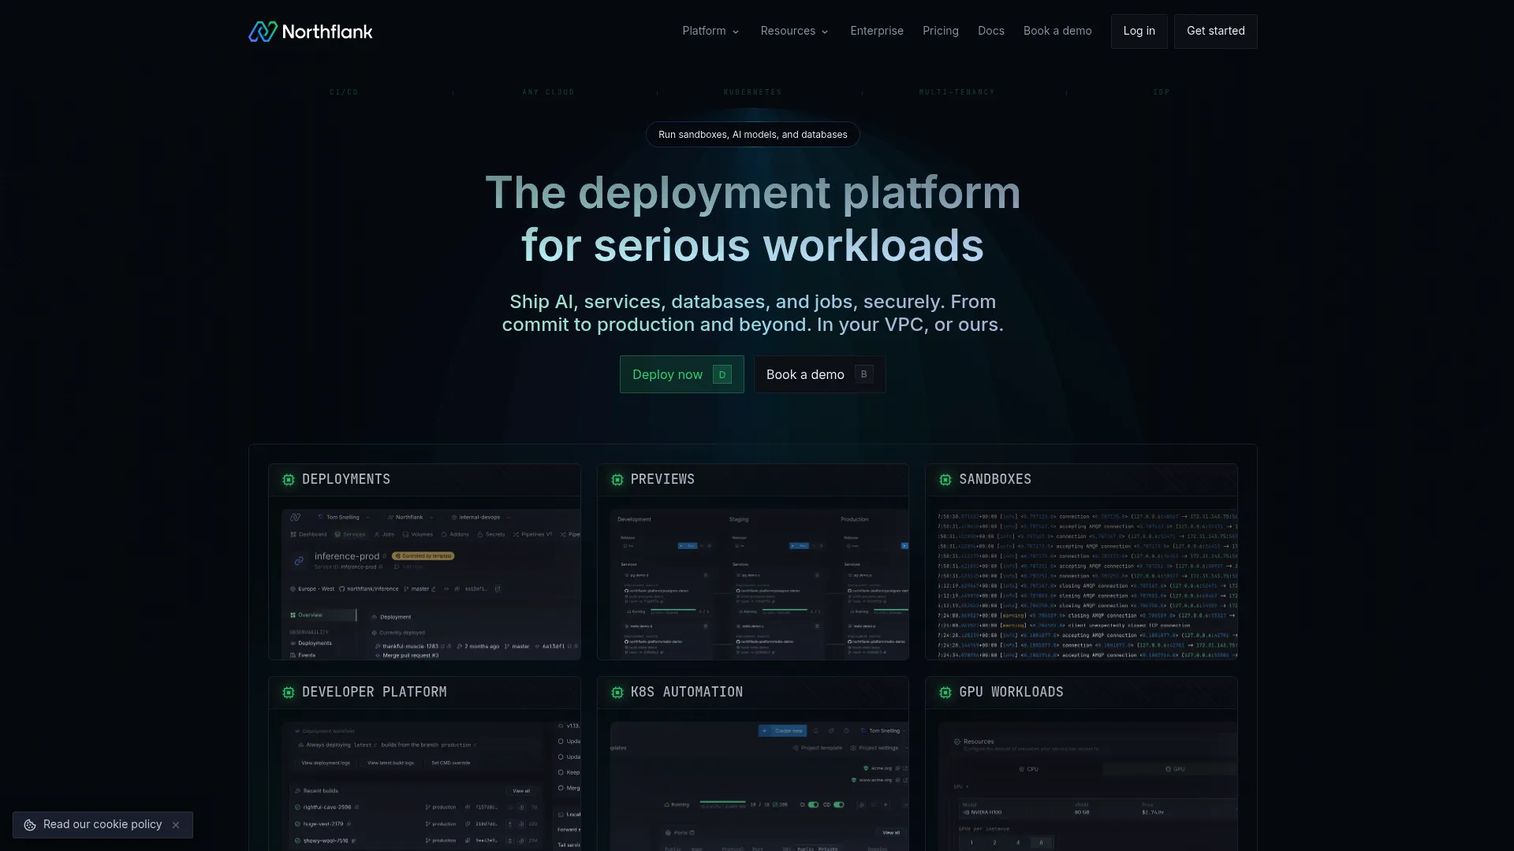Dismiss the cookie policy notice
1514x851 pixels.
point(176,825)
